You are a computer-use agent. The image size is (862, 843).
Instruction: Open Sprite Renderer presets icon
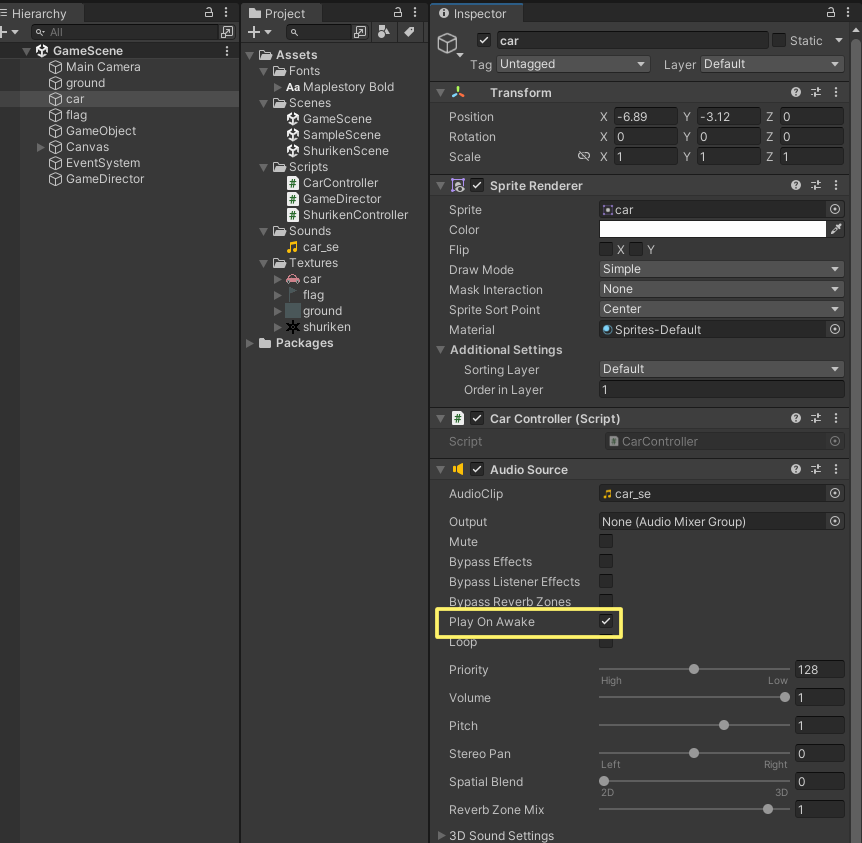pos(816,185)
